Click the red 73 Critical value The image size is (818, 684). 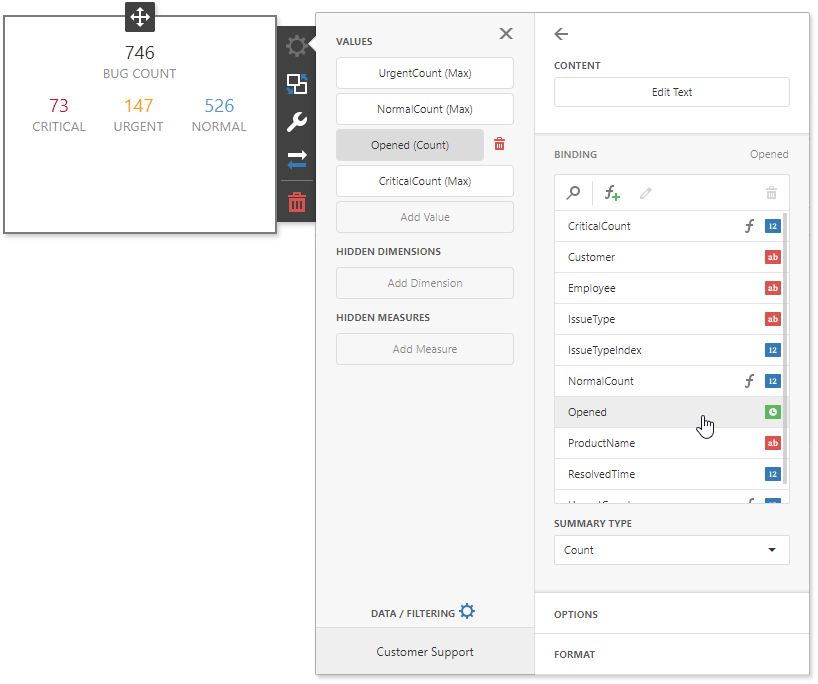point(59,106)
